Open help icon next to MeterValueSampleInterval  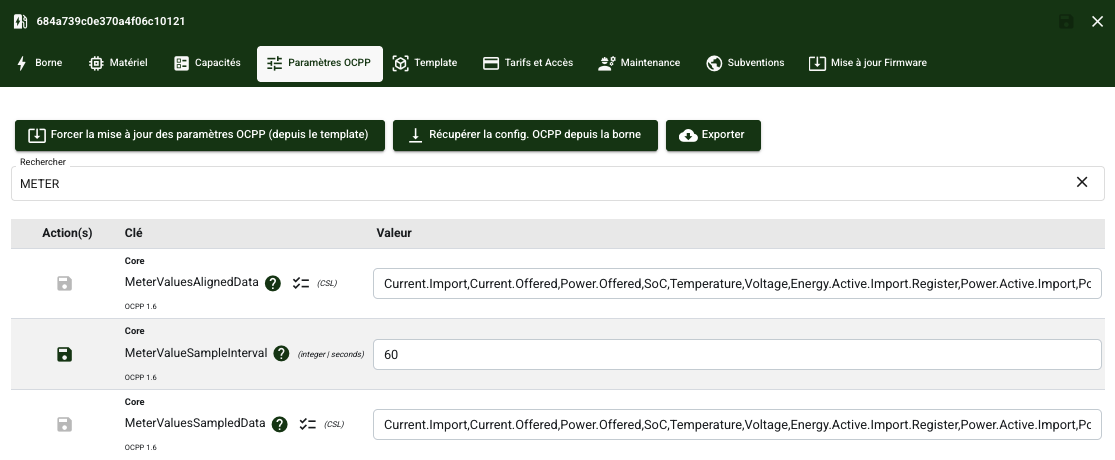pos(281,353)
